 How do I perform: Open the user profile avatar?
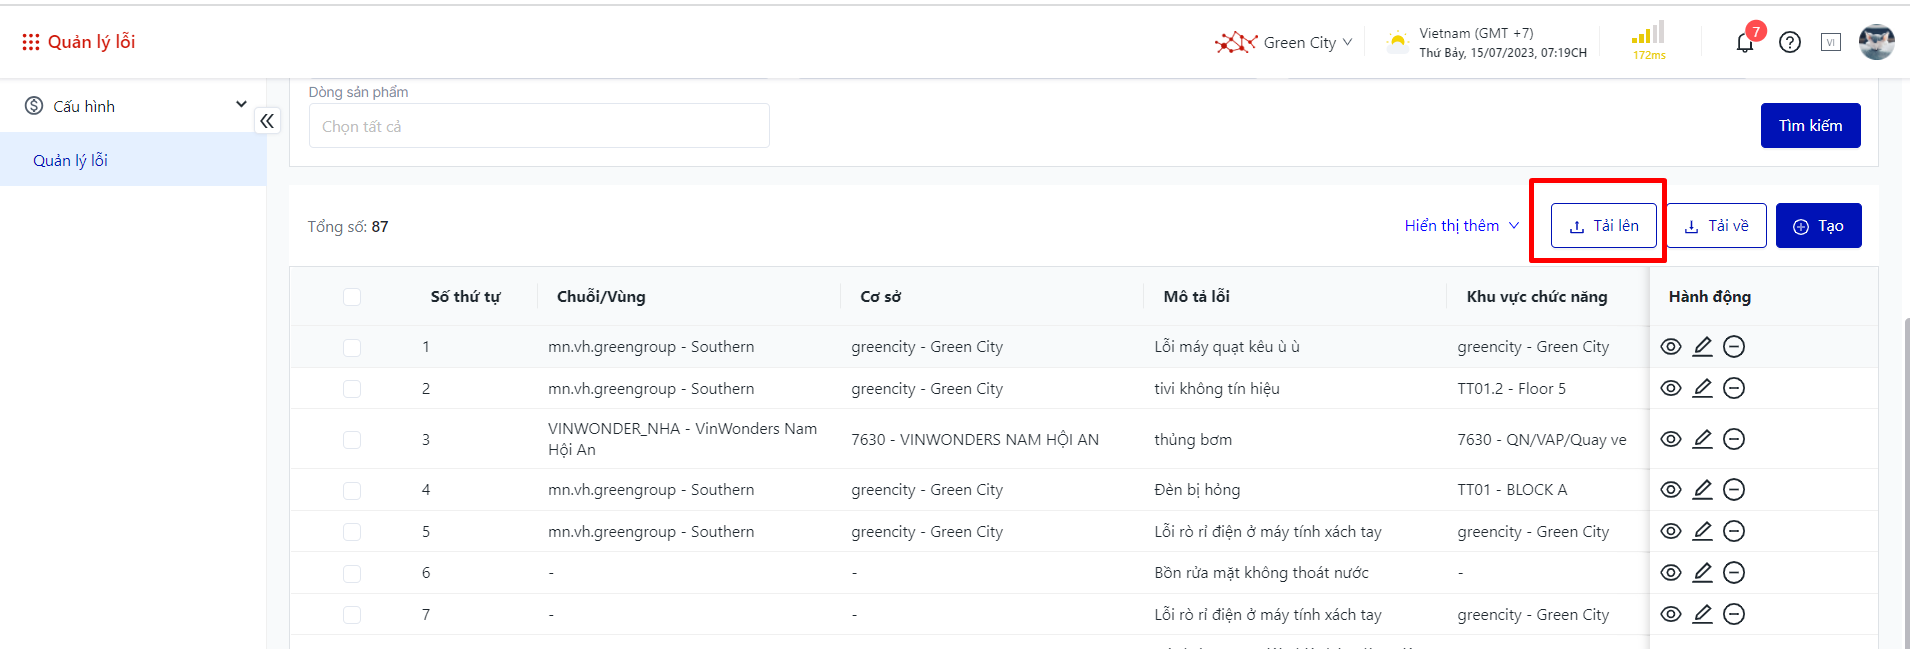(x=1876, y=42)
